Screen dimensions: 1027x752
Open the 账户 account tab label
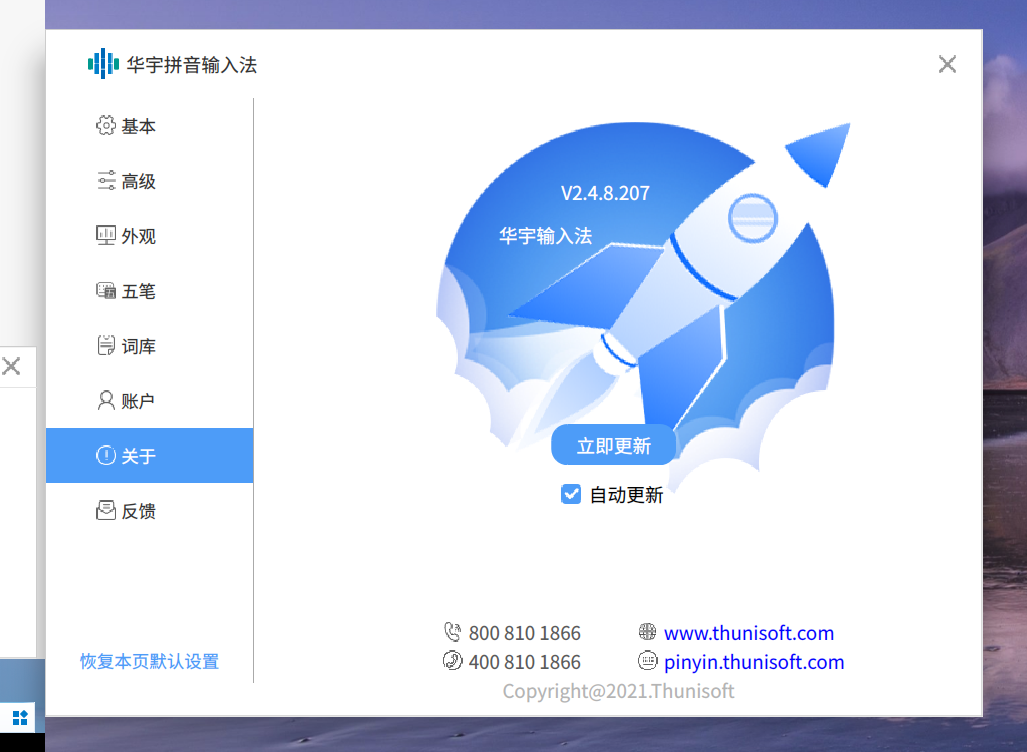tap(138, 401)
